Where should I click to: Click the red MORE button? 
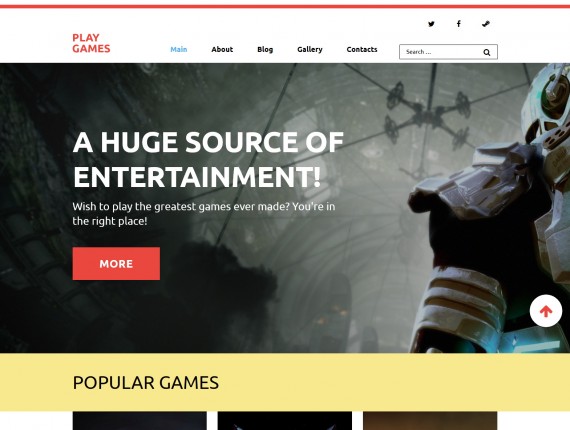click(x=116, y=264)
